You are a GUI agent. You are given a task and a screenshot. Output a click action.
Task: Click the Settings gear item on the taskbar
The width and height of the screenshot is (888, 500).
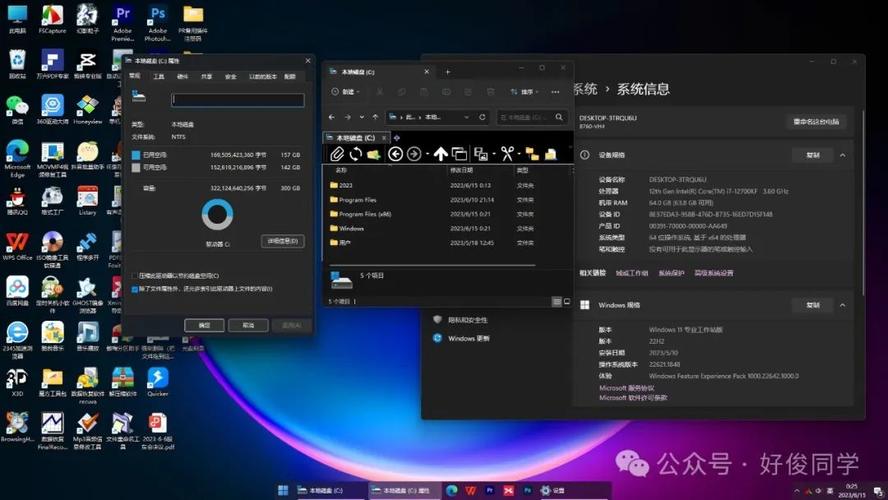point(553,490)
